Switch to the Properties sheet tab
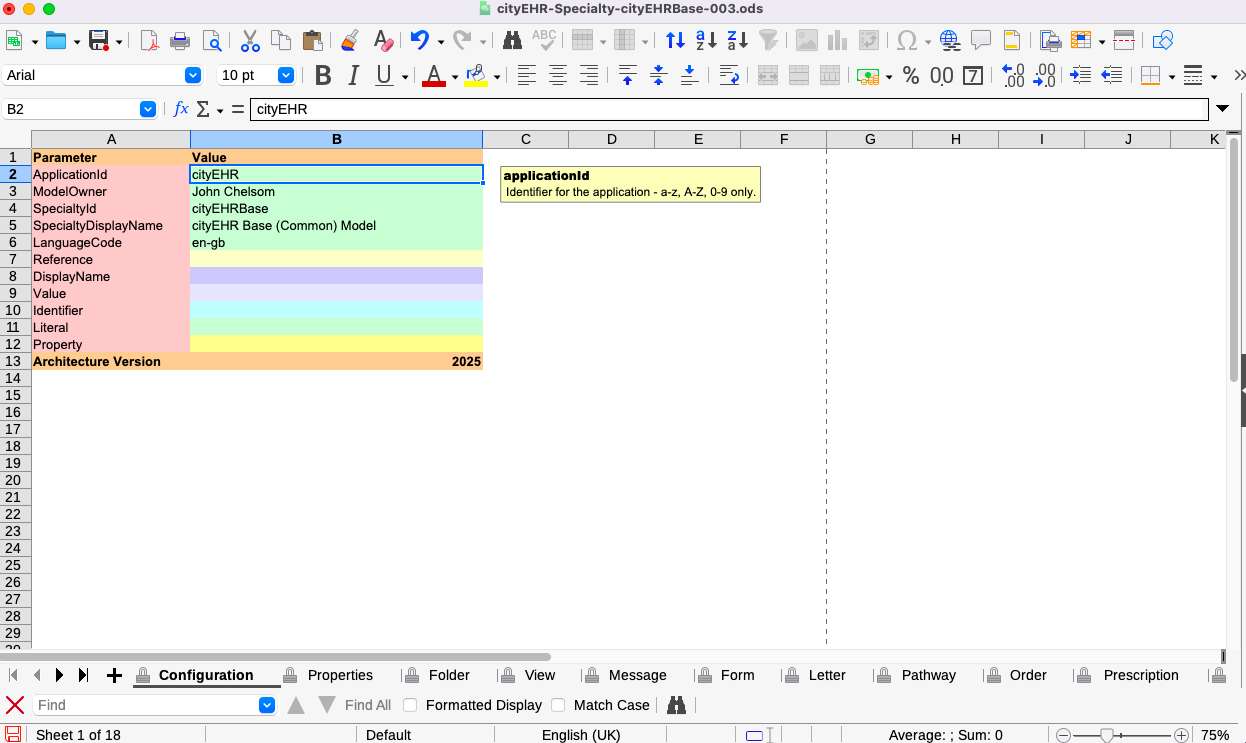This screenshot has height=743, width=1246. [340, 675]
